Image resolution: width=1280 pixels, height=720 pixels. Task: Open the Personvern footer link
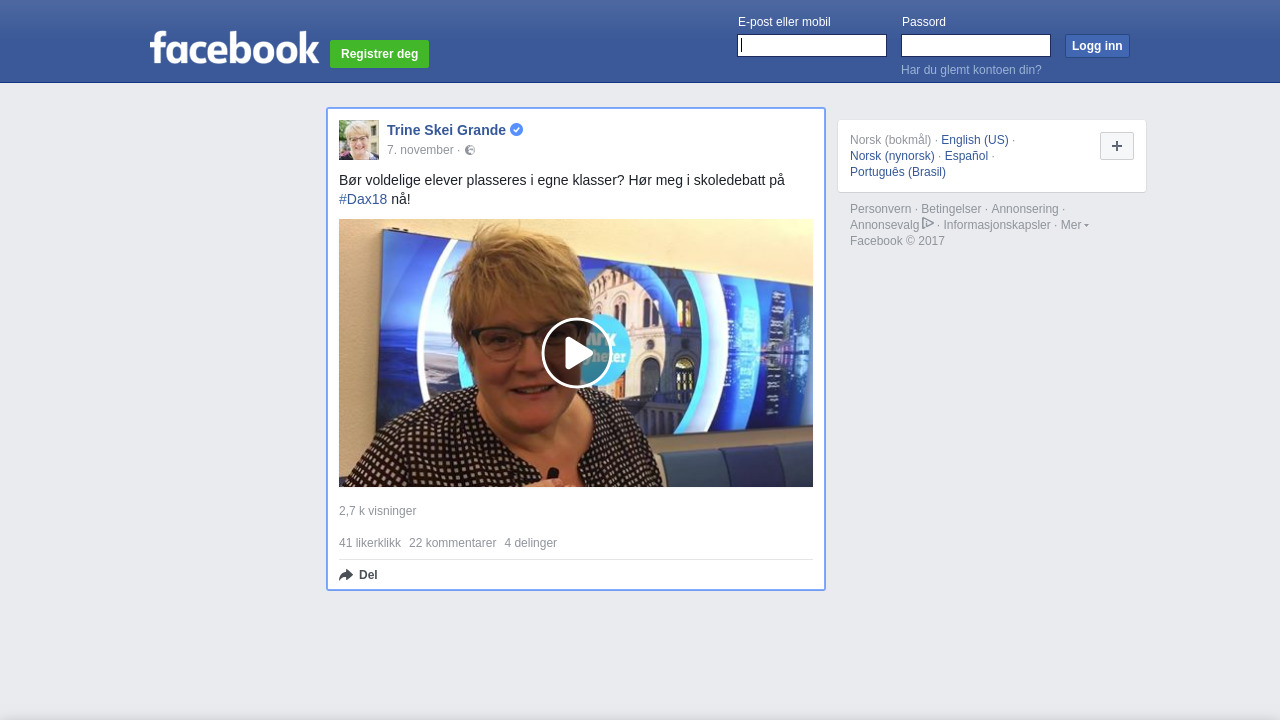(x=880, y=209)
